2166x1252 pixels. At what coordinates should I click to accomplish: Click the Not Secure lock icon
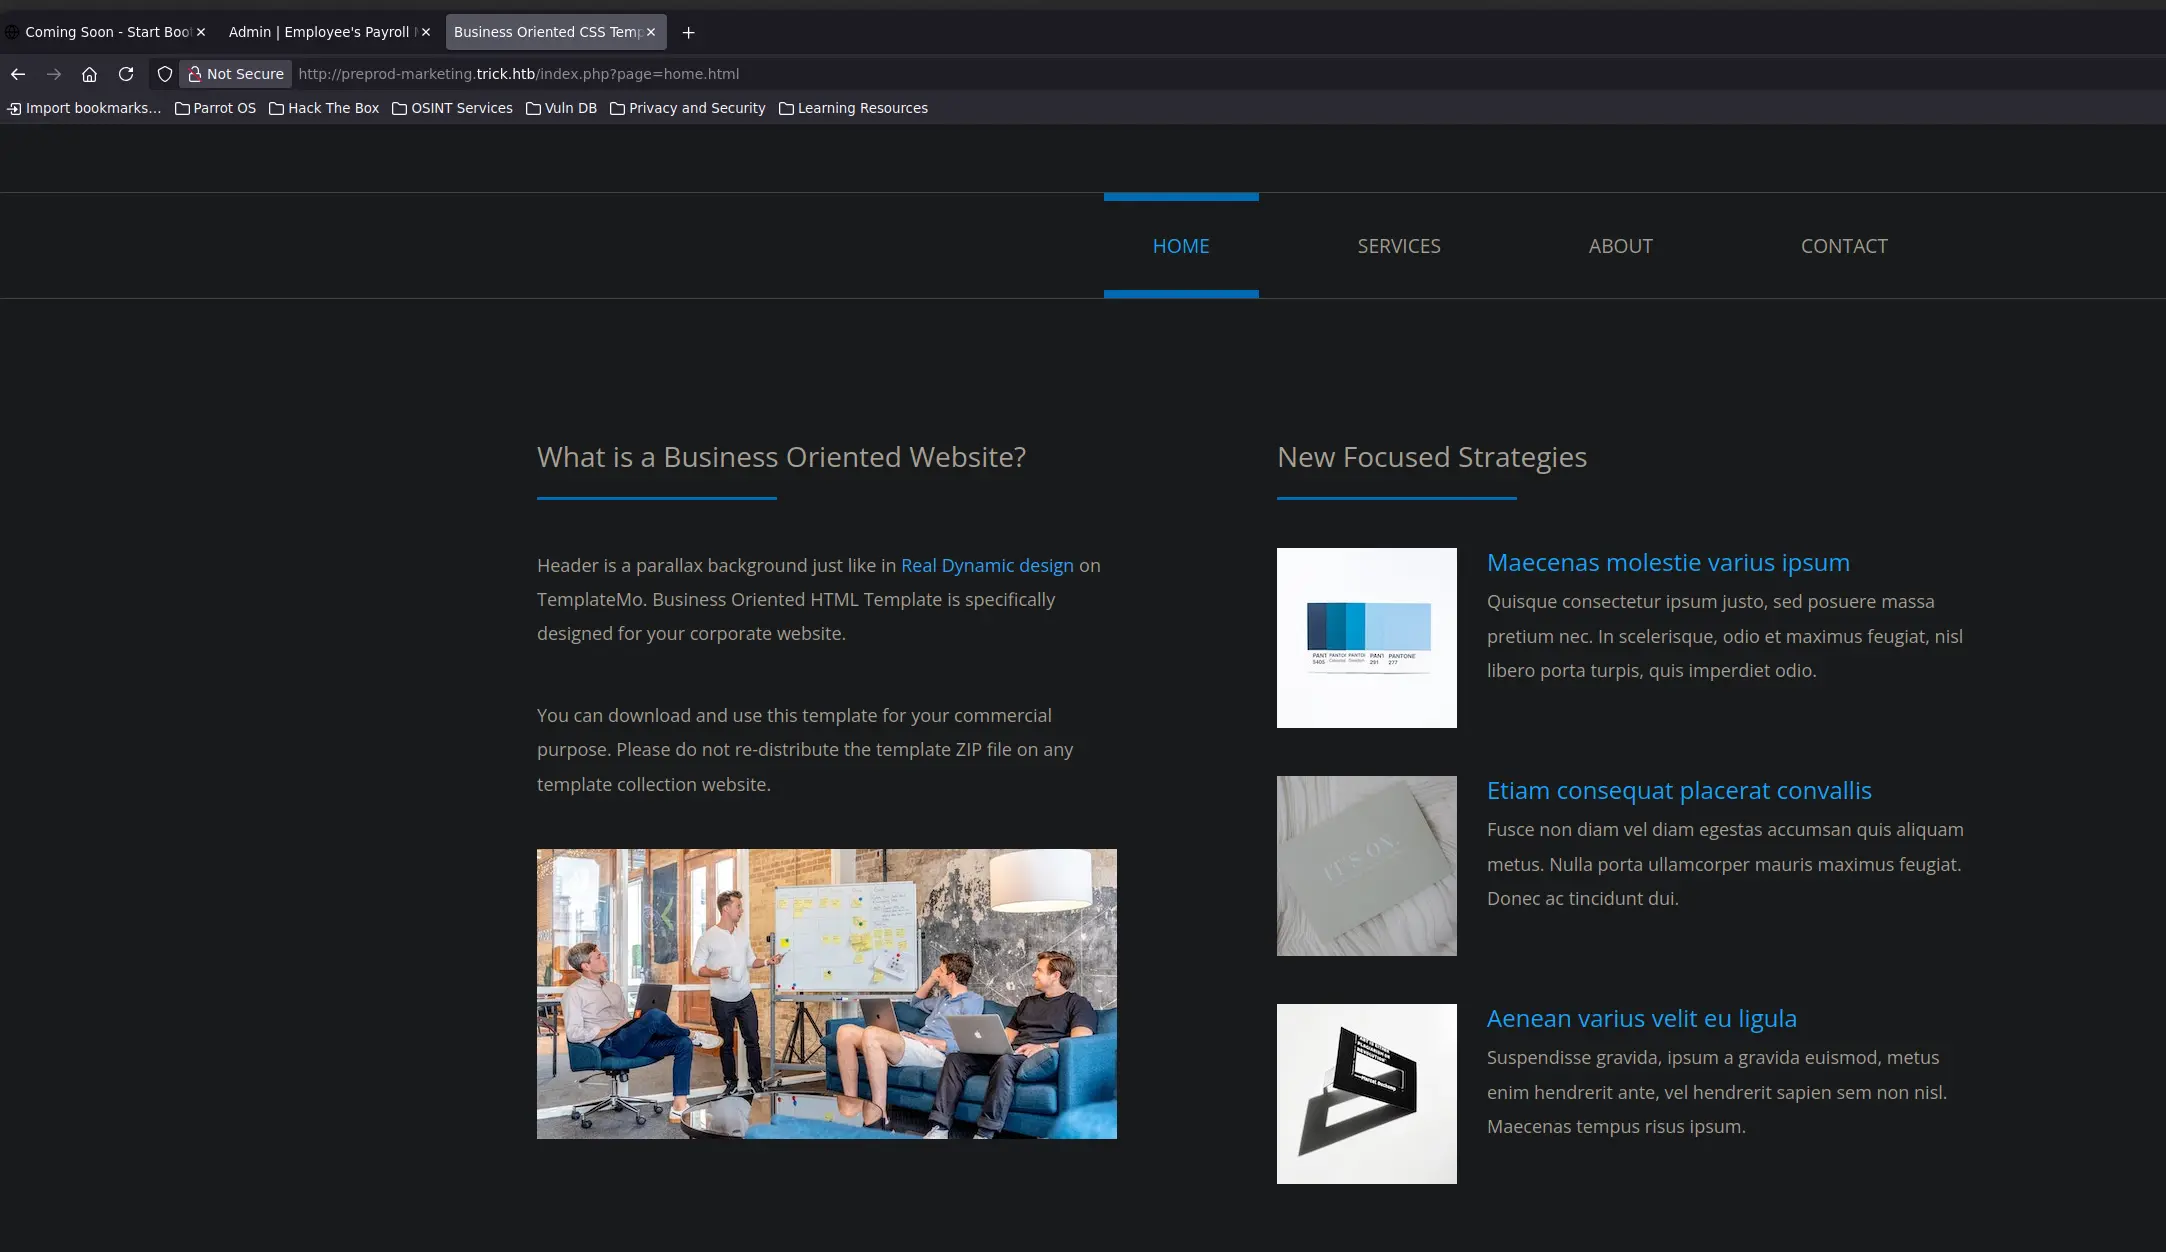195,74
